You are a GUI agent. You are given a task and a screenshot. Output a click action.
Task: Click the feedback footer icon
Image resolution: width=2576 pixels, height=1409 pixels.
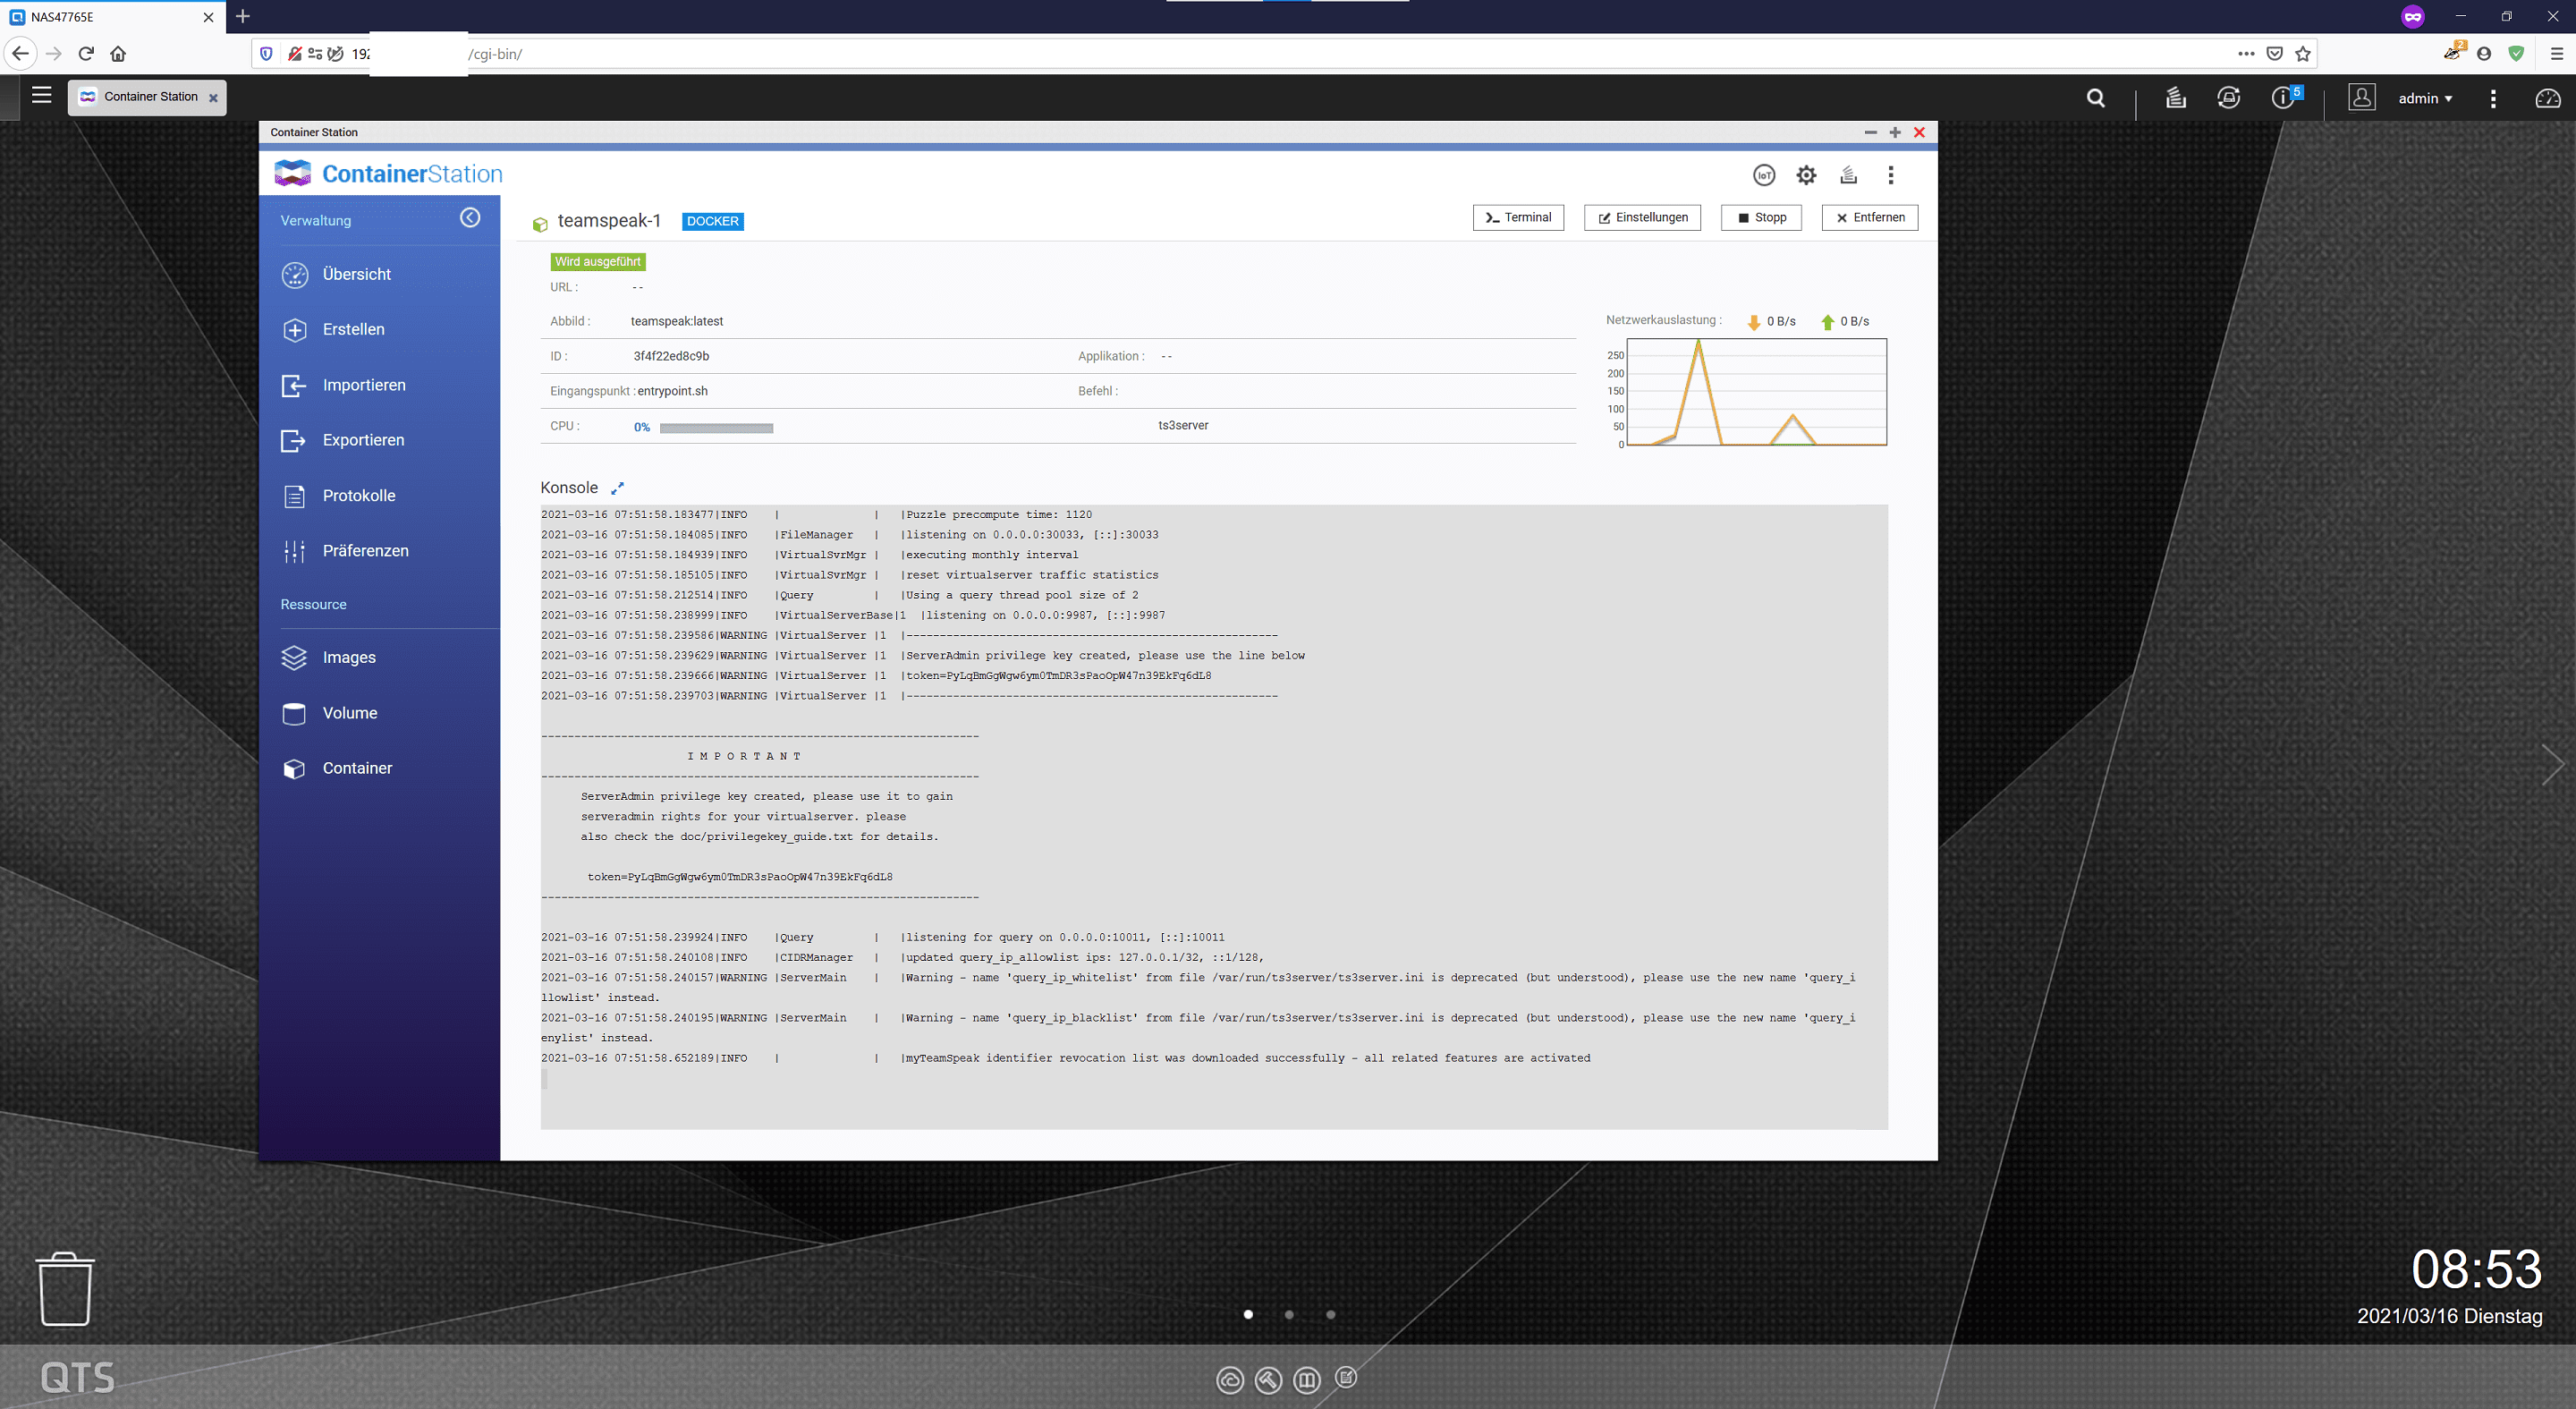pos(1346,1378)
